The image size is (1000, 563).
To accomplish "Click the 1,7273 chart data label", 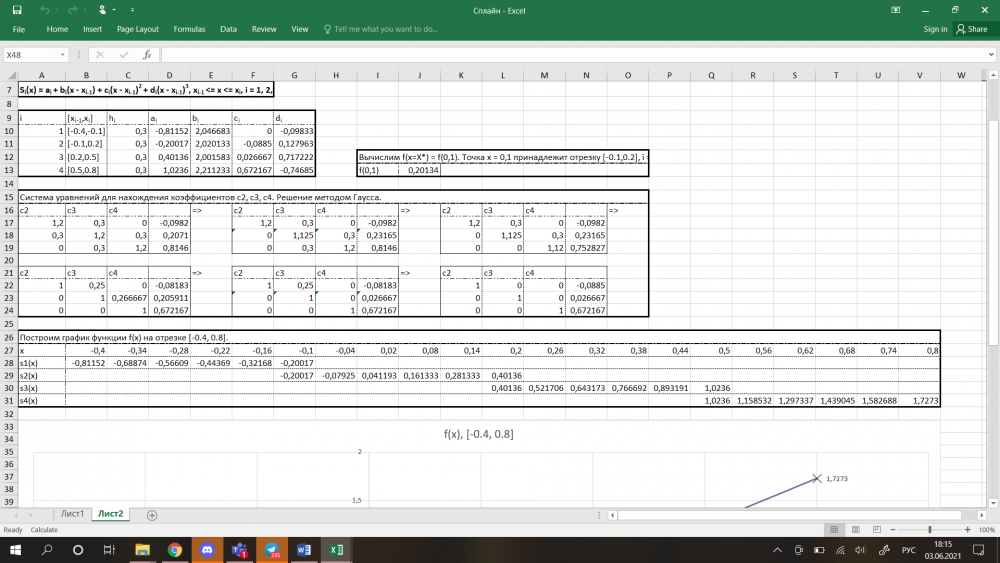I will pos(837,479).
